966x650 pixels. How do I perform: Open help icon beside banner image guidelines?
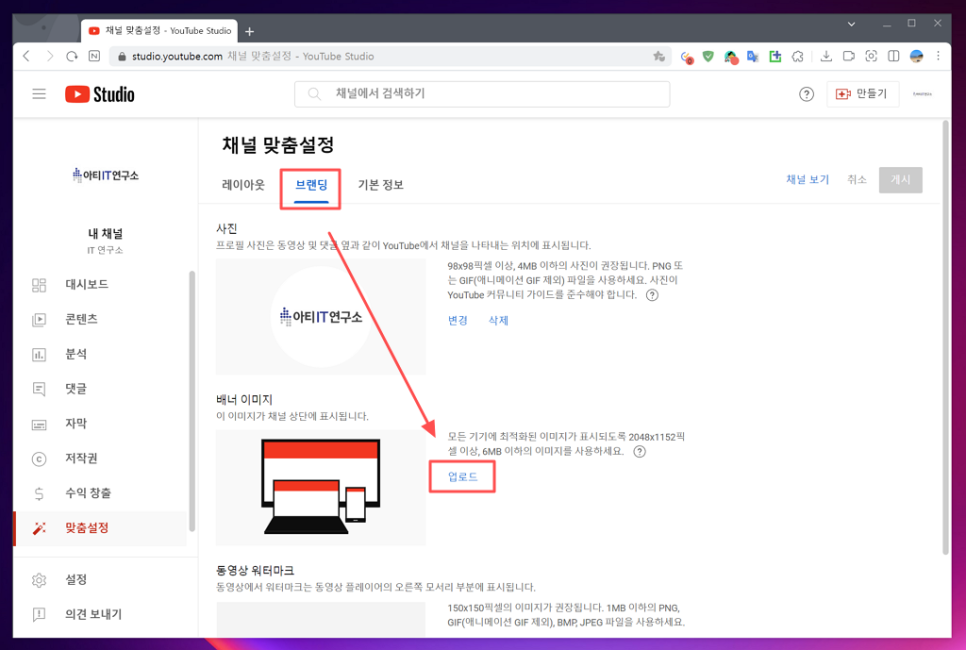pyautogui.click(x=639, y=452)
